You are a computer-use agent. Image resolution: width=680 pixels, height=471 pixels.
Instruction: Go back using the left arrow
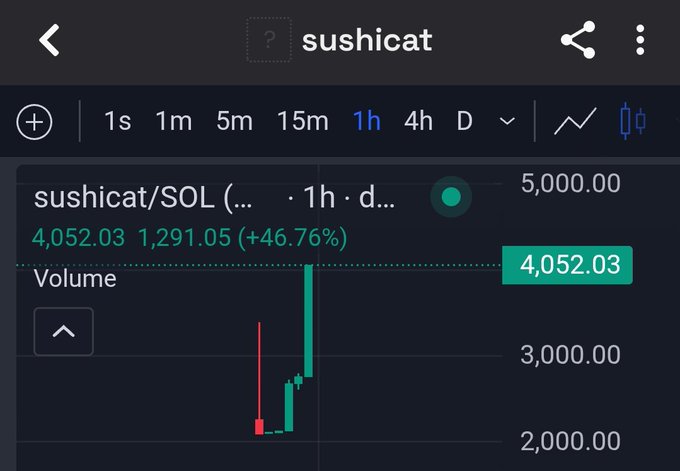(x=49, y=40)
